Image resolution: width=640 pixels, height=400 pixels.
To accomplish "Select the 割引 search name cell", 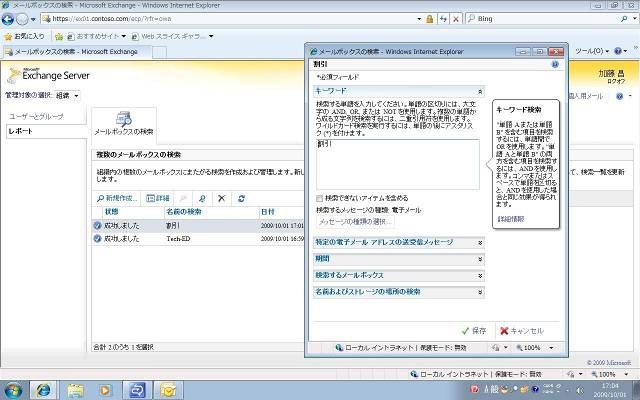I will [173, 226].
